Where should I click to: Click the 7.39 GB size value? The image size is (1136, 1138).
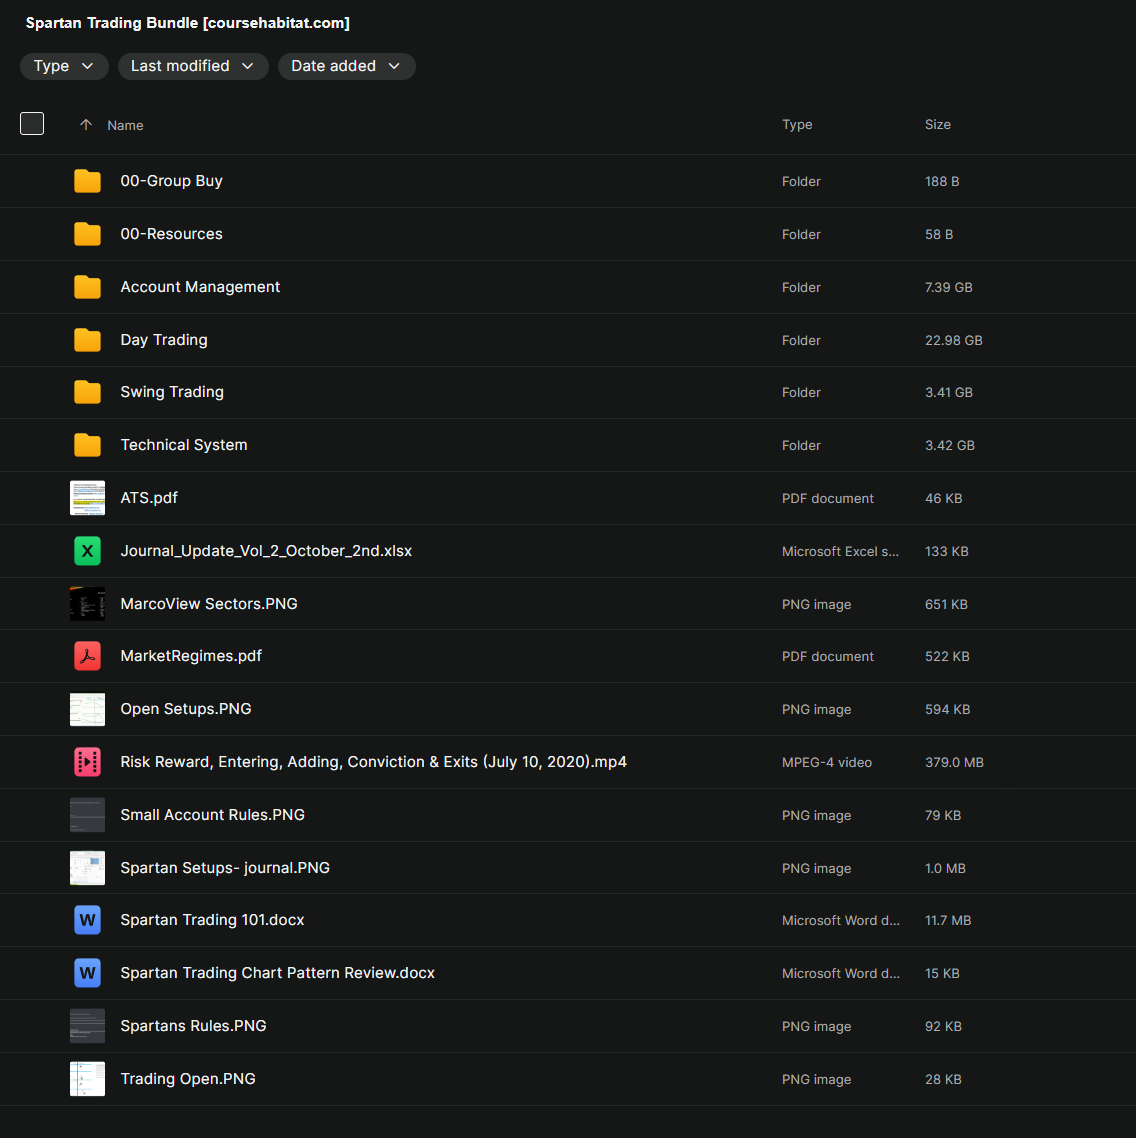coord(948,287)
